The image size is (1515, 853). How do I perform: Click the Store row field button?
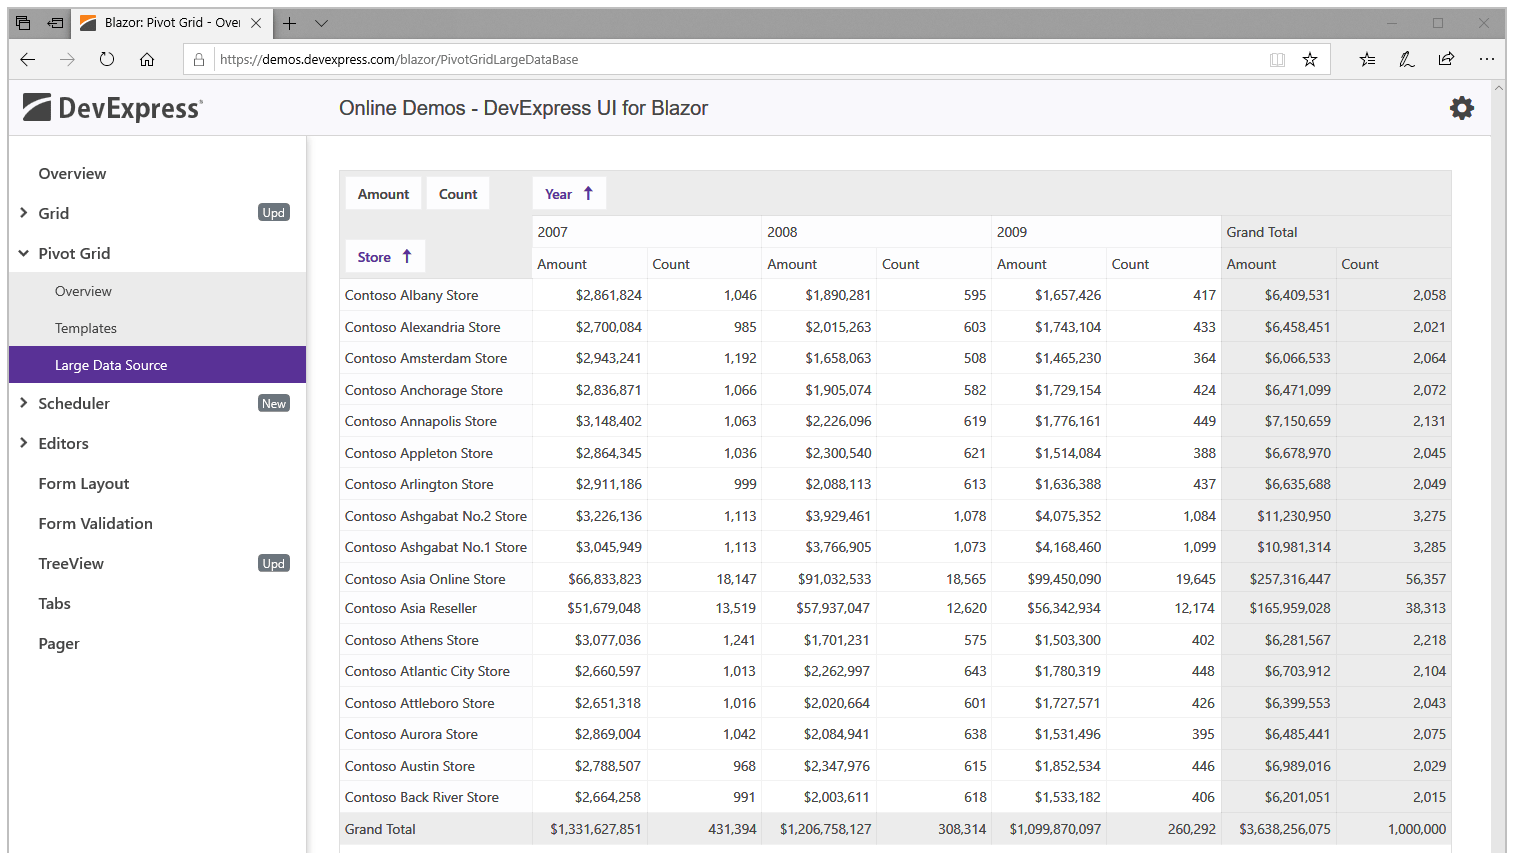[x=385, y=257]
